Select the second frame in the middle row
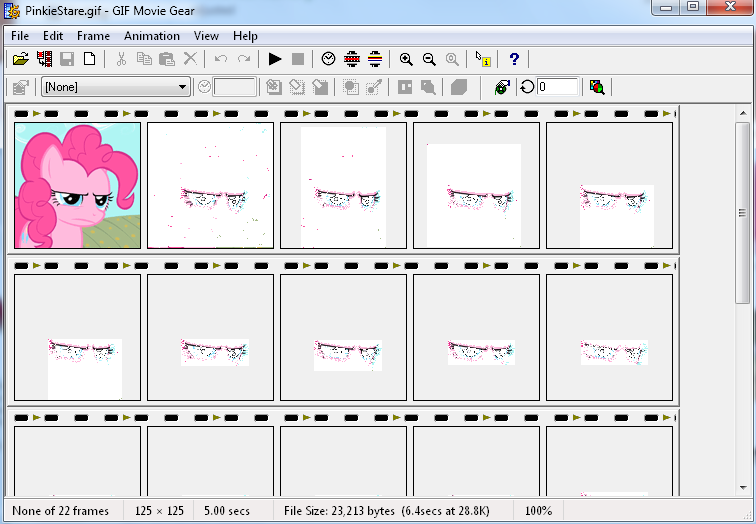This screenshot has width=756, height=524. [211, 337]
